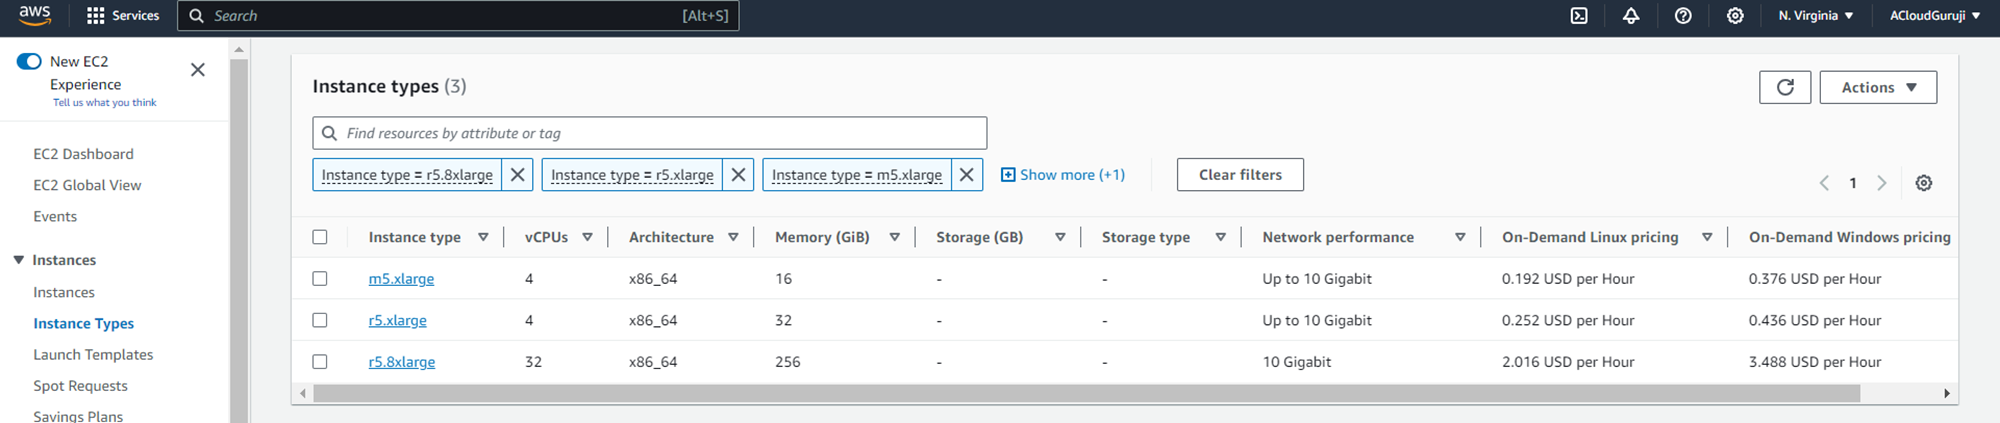Open table preferences gear icon
The height and width of the screenshot is (423, 2000).
pyautogui.click(x=1923, y=183)
